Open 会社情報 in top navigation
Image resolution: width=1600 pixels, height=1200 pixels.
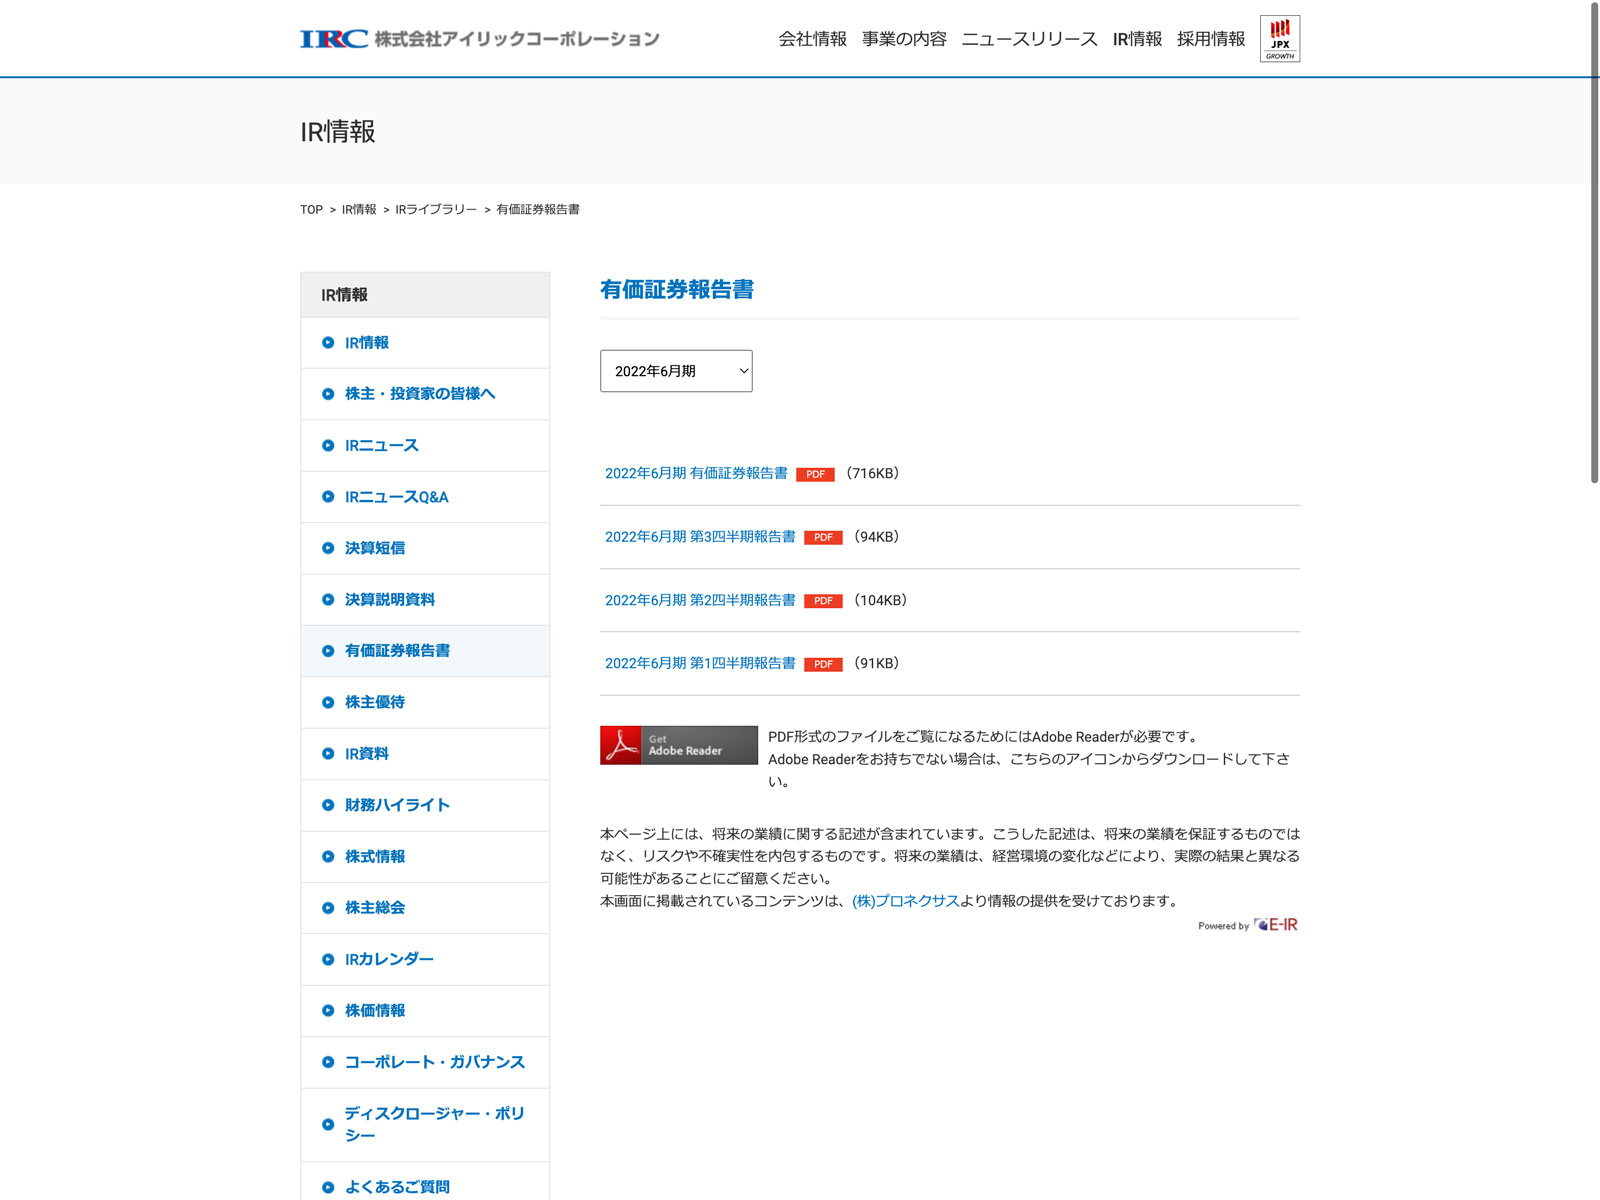point(812,39)
